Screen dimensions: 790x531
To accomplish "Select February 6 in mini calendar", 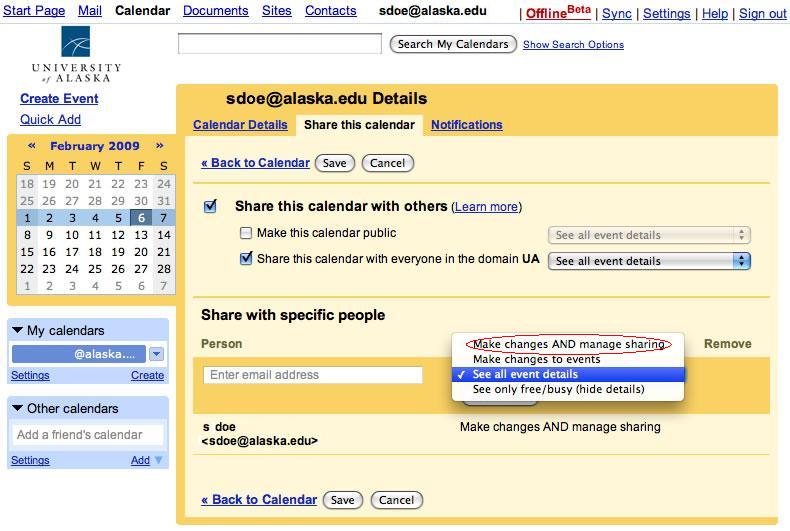I will click(x=141, y=218).
